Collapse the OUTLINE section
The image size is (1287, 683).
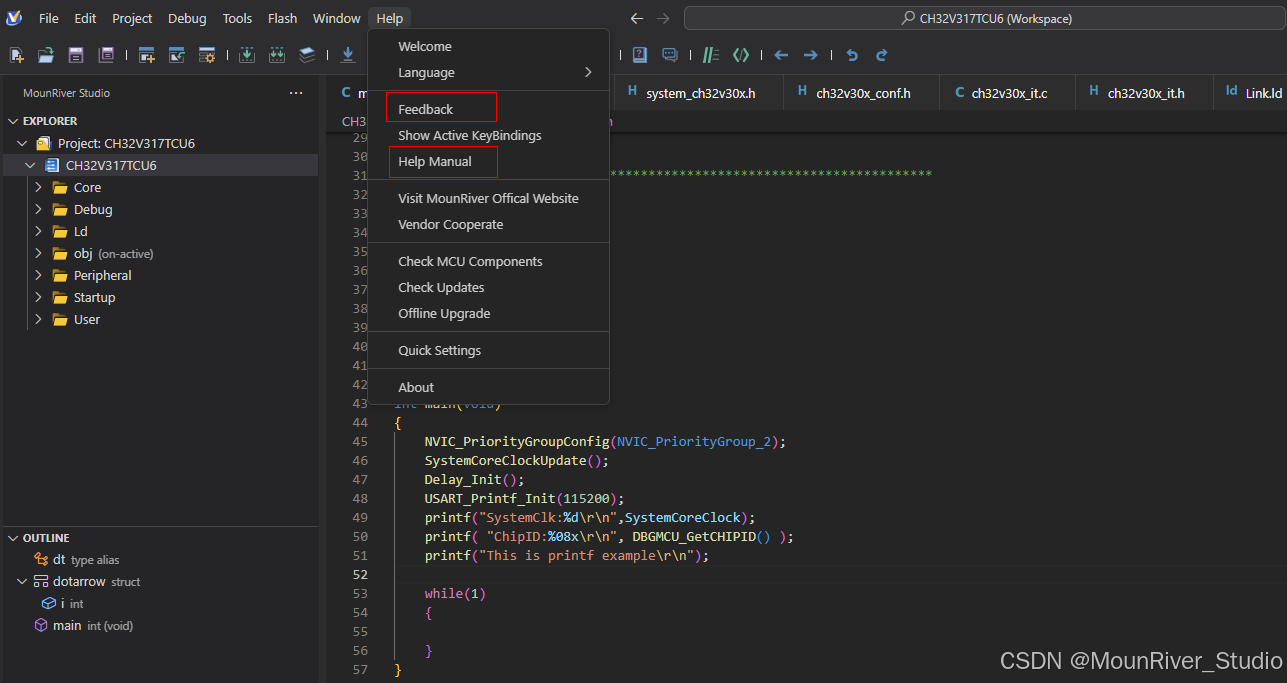[x=14, y=538]
